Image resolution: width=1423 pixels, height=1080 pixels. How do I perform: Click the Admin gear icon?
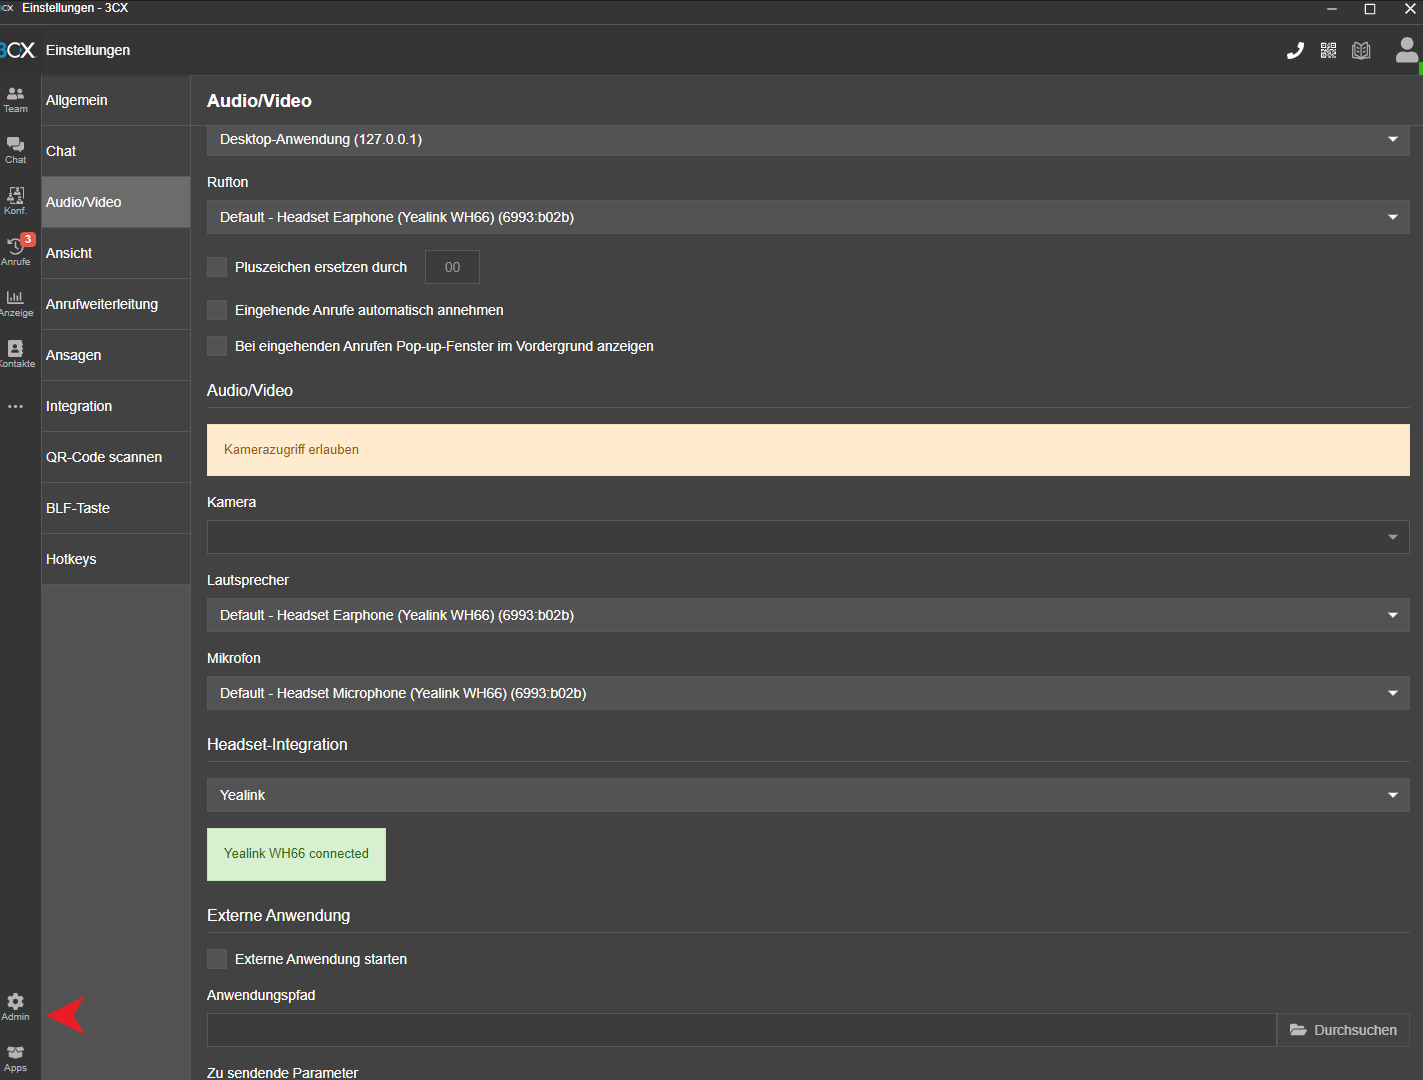16,1006
